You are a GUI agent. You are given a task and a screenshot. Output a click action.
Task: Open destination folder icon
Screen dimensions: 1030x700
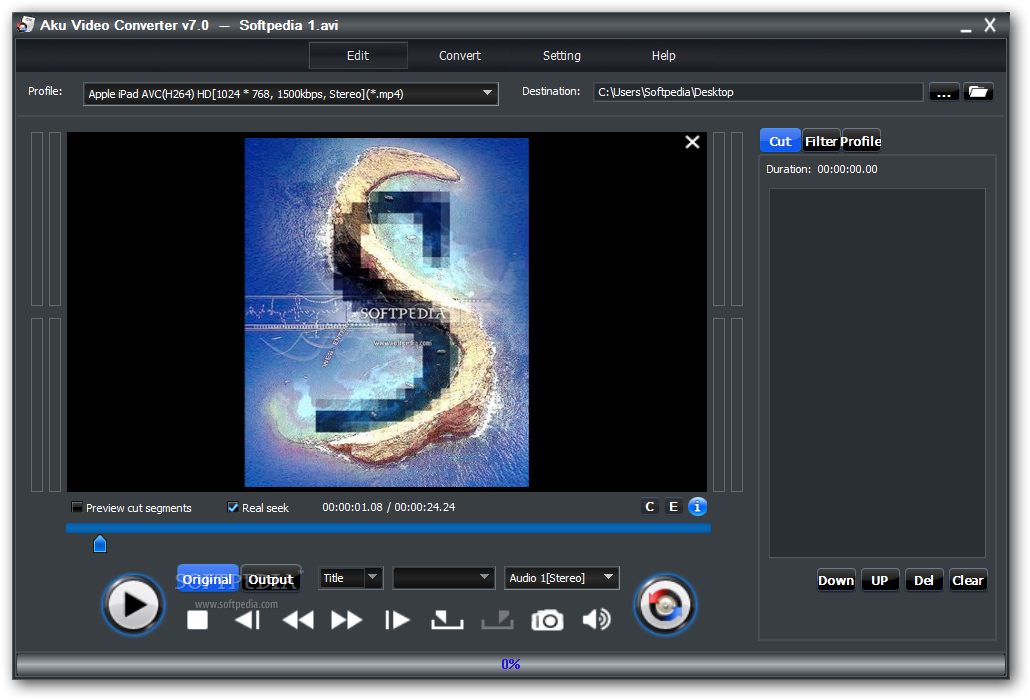click(978, 92)
